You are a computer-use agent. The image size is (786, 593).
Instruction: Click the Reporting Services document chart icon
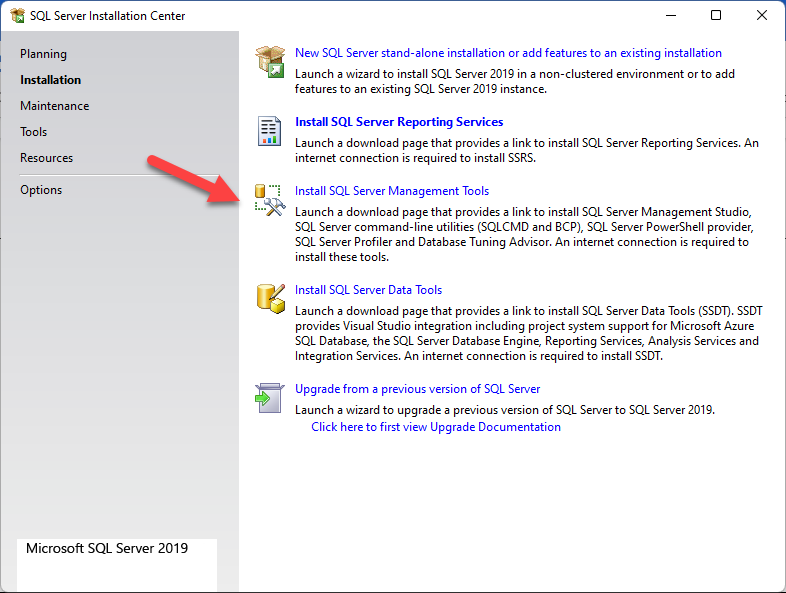click(269, 131)
